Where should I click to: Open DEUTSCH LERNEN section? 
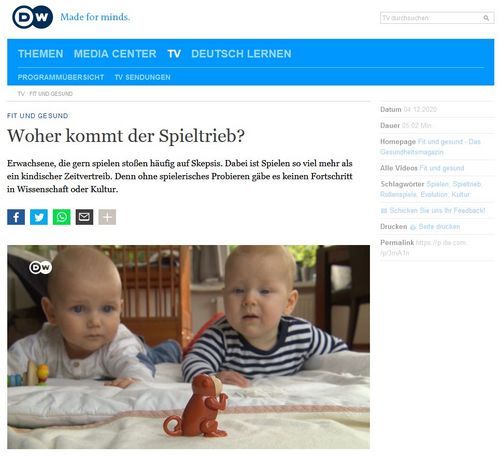241,54
